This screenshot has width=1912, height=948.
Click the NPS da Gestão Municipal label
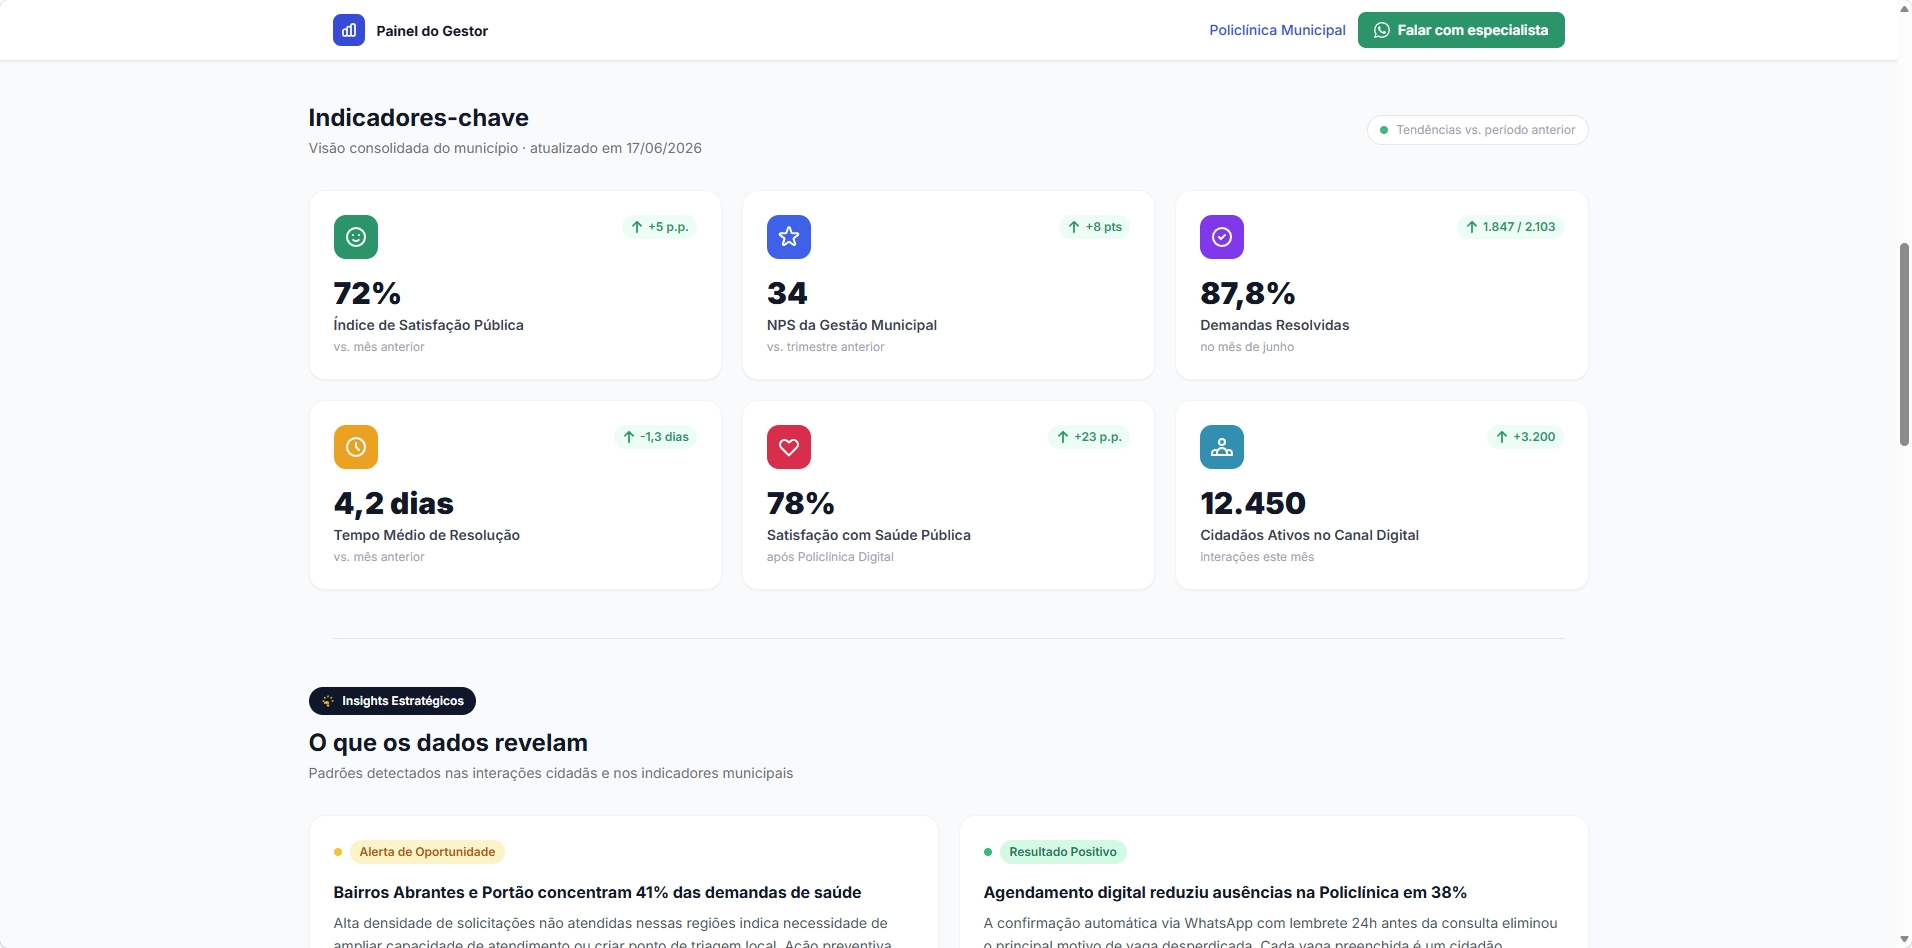852,325
